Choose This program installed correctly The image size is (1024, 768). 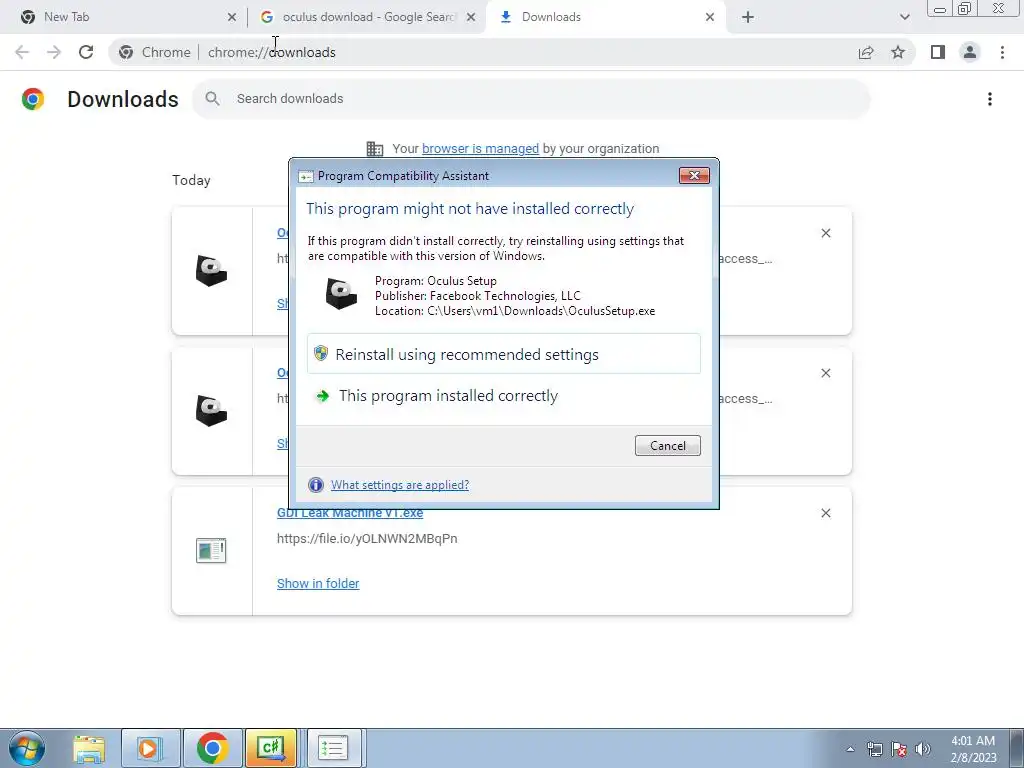coord(504,396)
